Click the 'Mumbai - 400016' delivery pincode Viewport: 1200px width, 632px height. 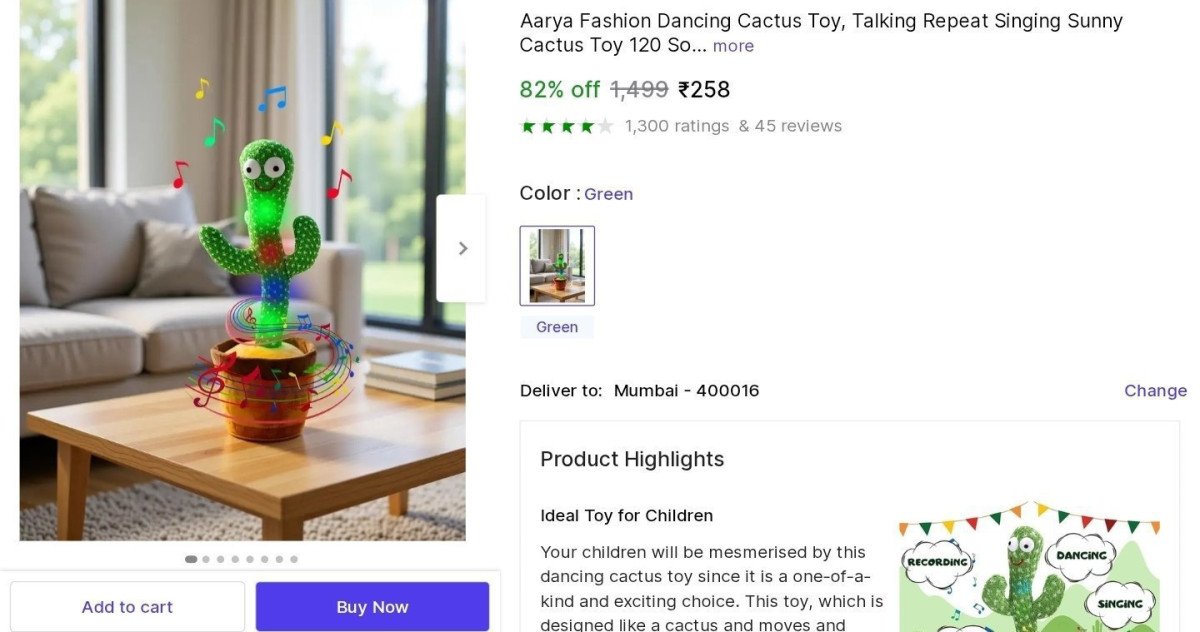[x=686, y=391]
